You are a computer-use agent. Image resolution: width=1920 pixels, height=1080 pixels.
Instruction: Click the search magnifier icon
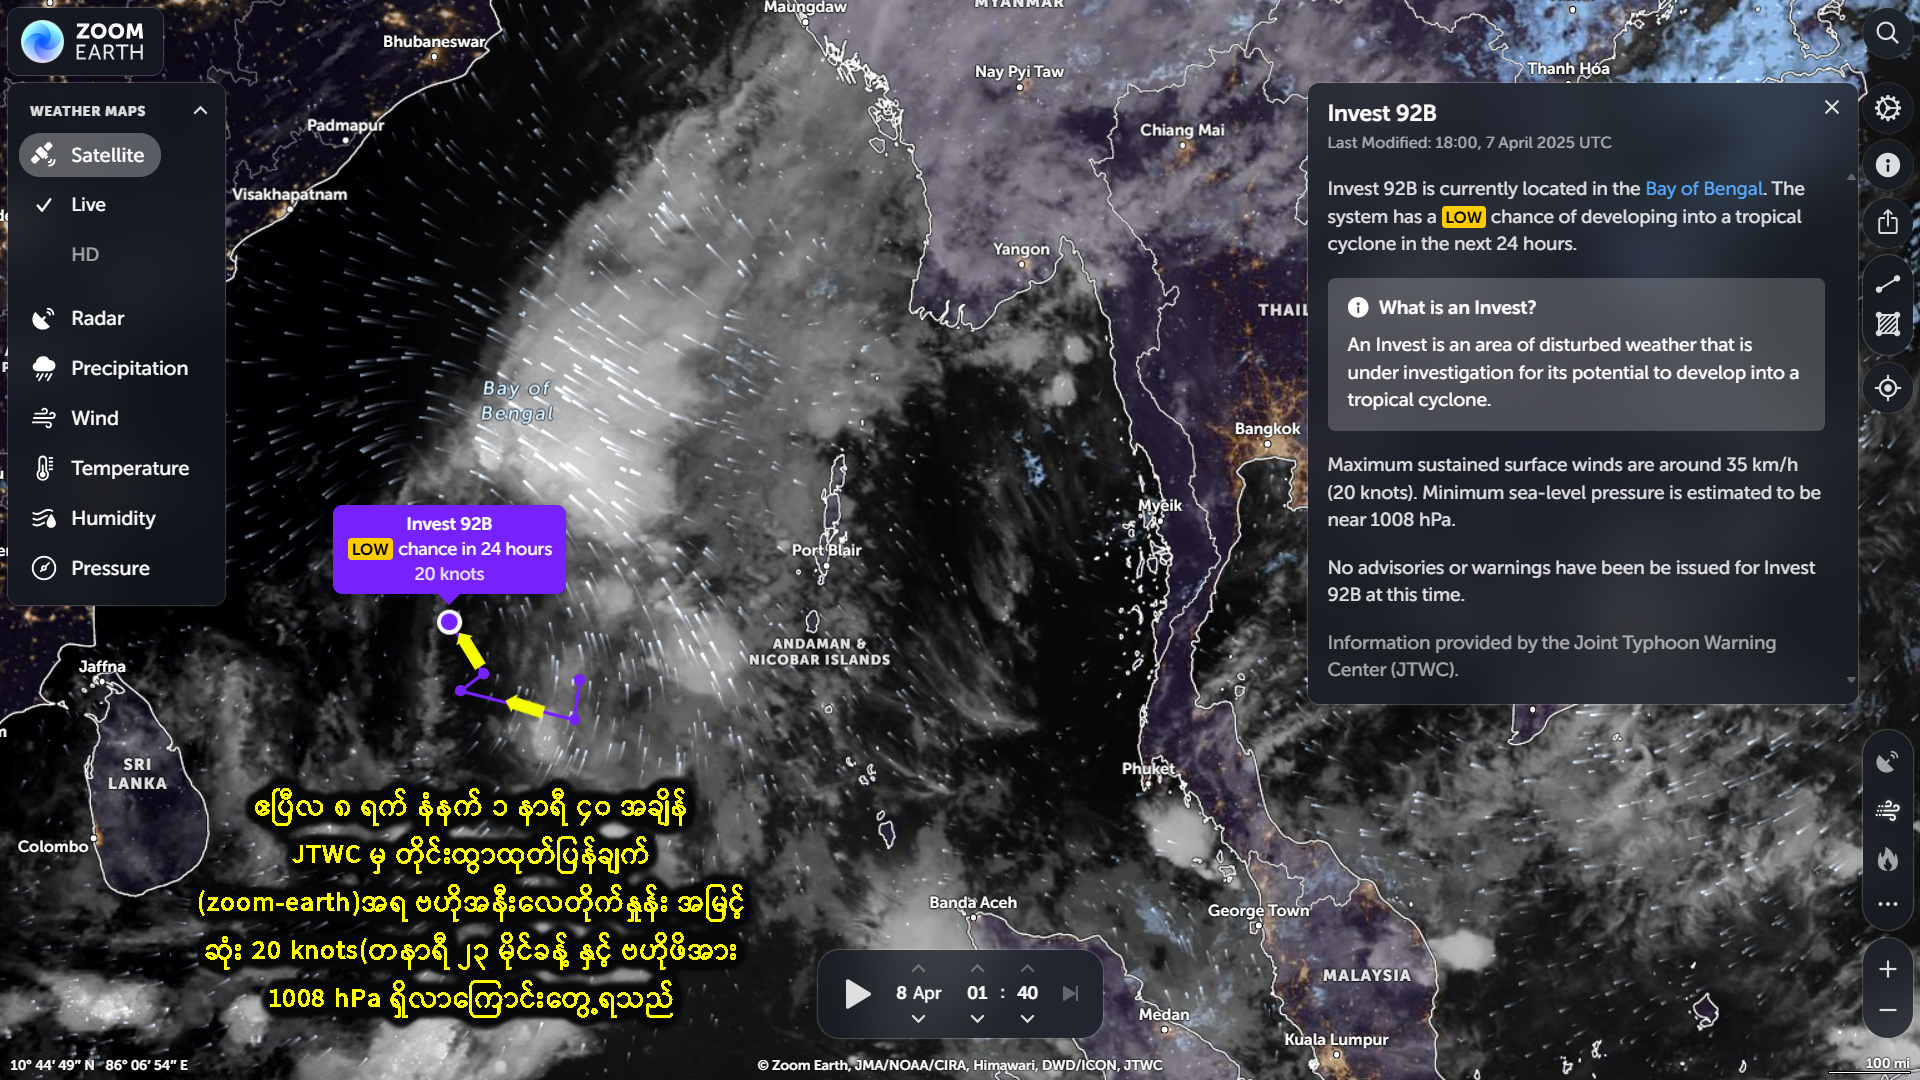click(1887, 33)
